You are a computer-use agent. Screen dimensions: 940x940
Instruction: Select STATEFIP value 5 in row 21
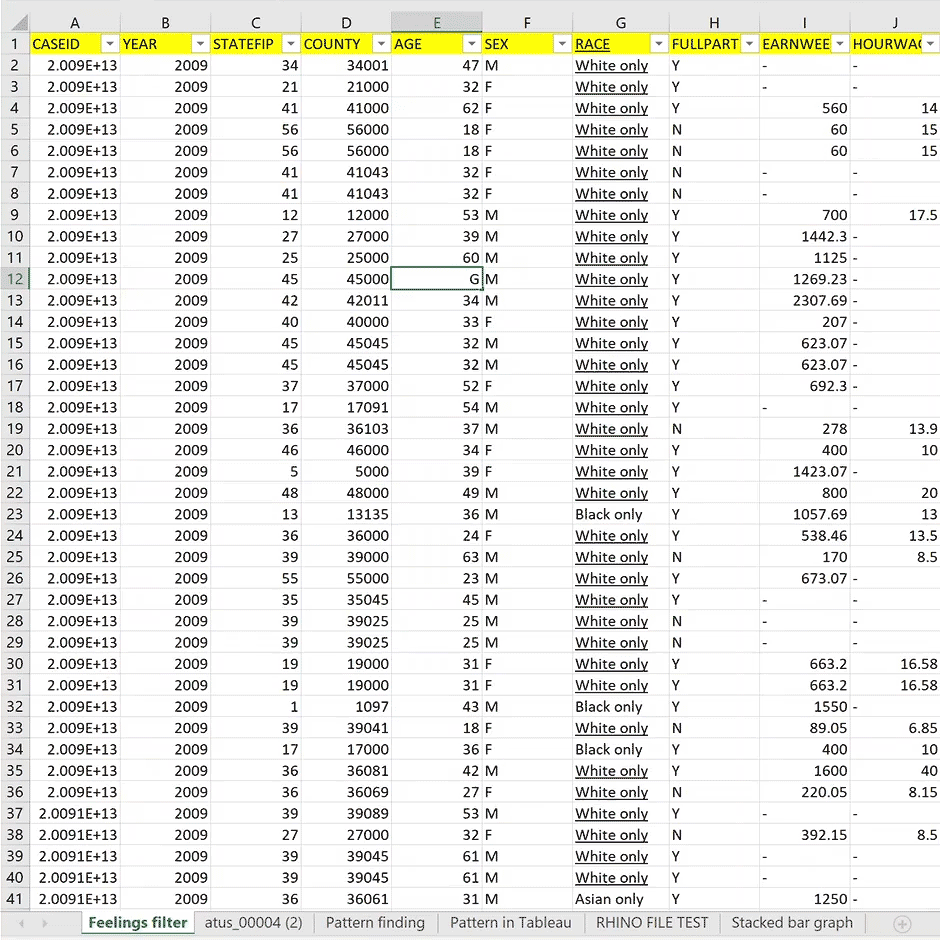255,471
